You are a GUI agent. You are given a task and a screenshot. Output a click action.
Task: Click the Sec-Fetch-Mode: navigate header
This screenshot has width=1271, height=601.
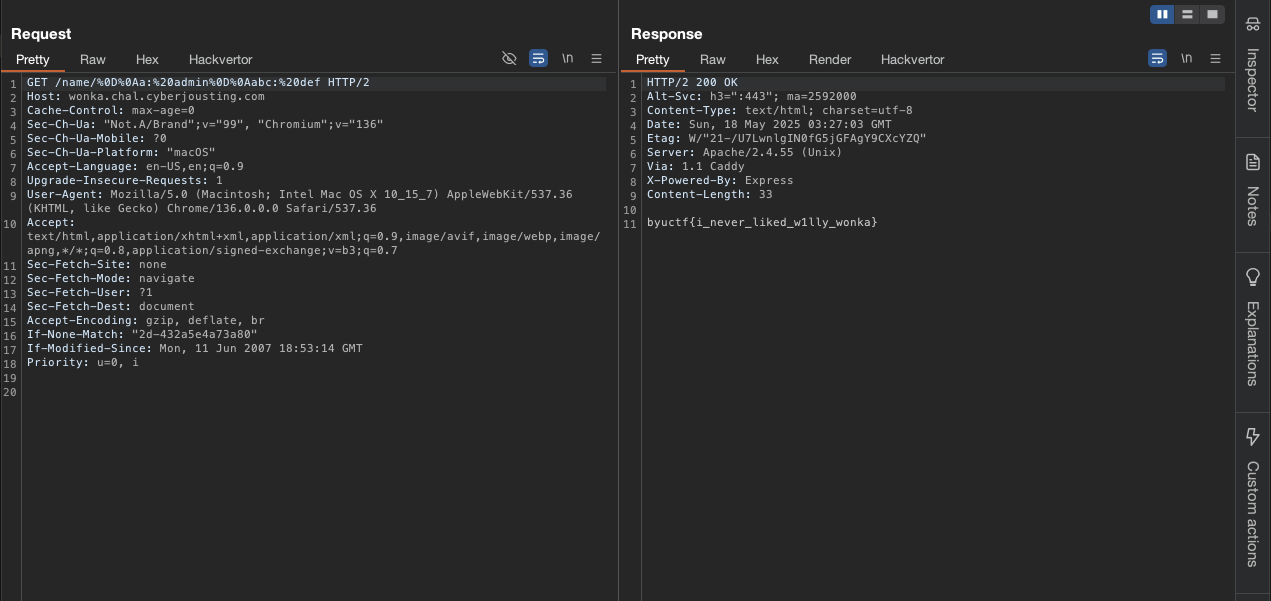click(111, 279)
